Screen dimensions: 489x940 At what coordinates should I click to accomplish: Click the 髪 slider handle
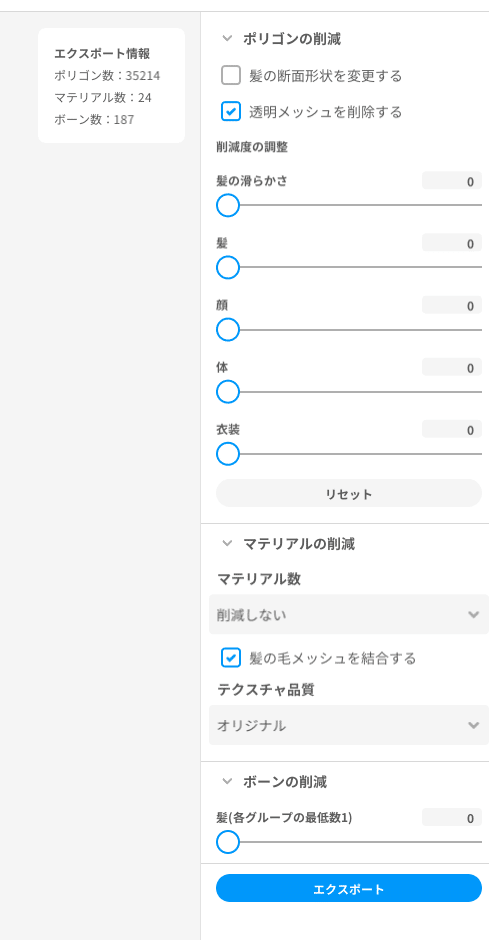(228, 267)
